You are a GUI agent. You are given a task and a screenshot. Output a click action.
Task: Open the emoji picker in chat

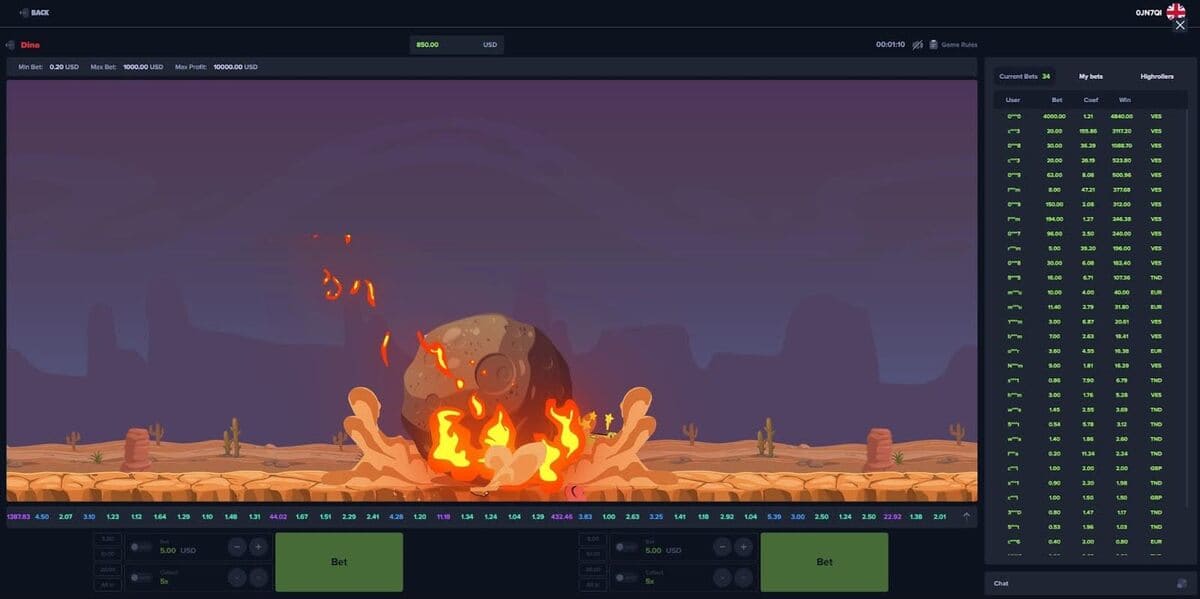(x=1182, y=583)
